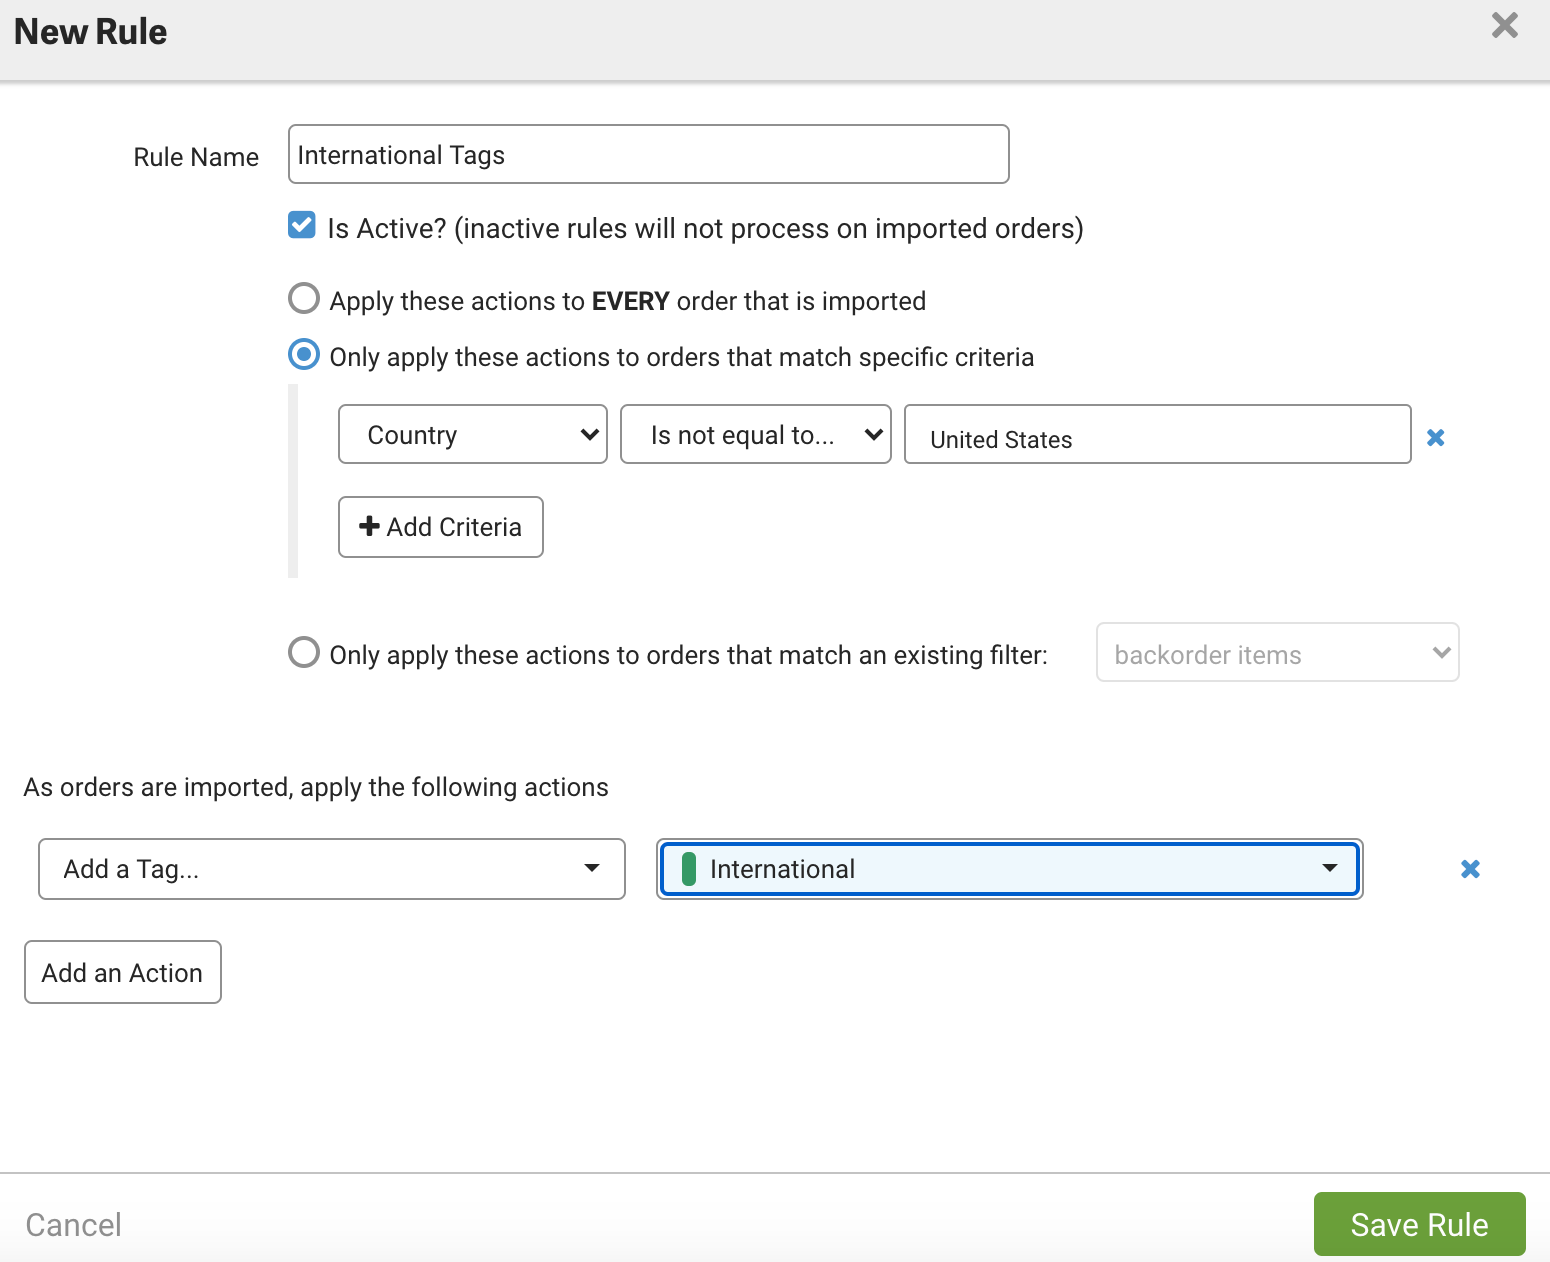Screen dimensions: 1550x1262
Task: Expand the 'Is not equal to...' operator dropdown
Action: [x=755, y=435]
